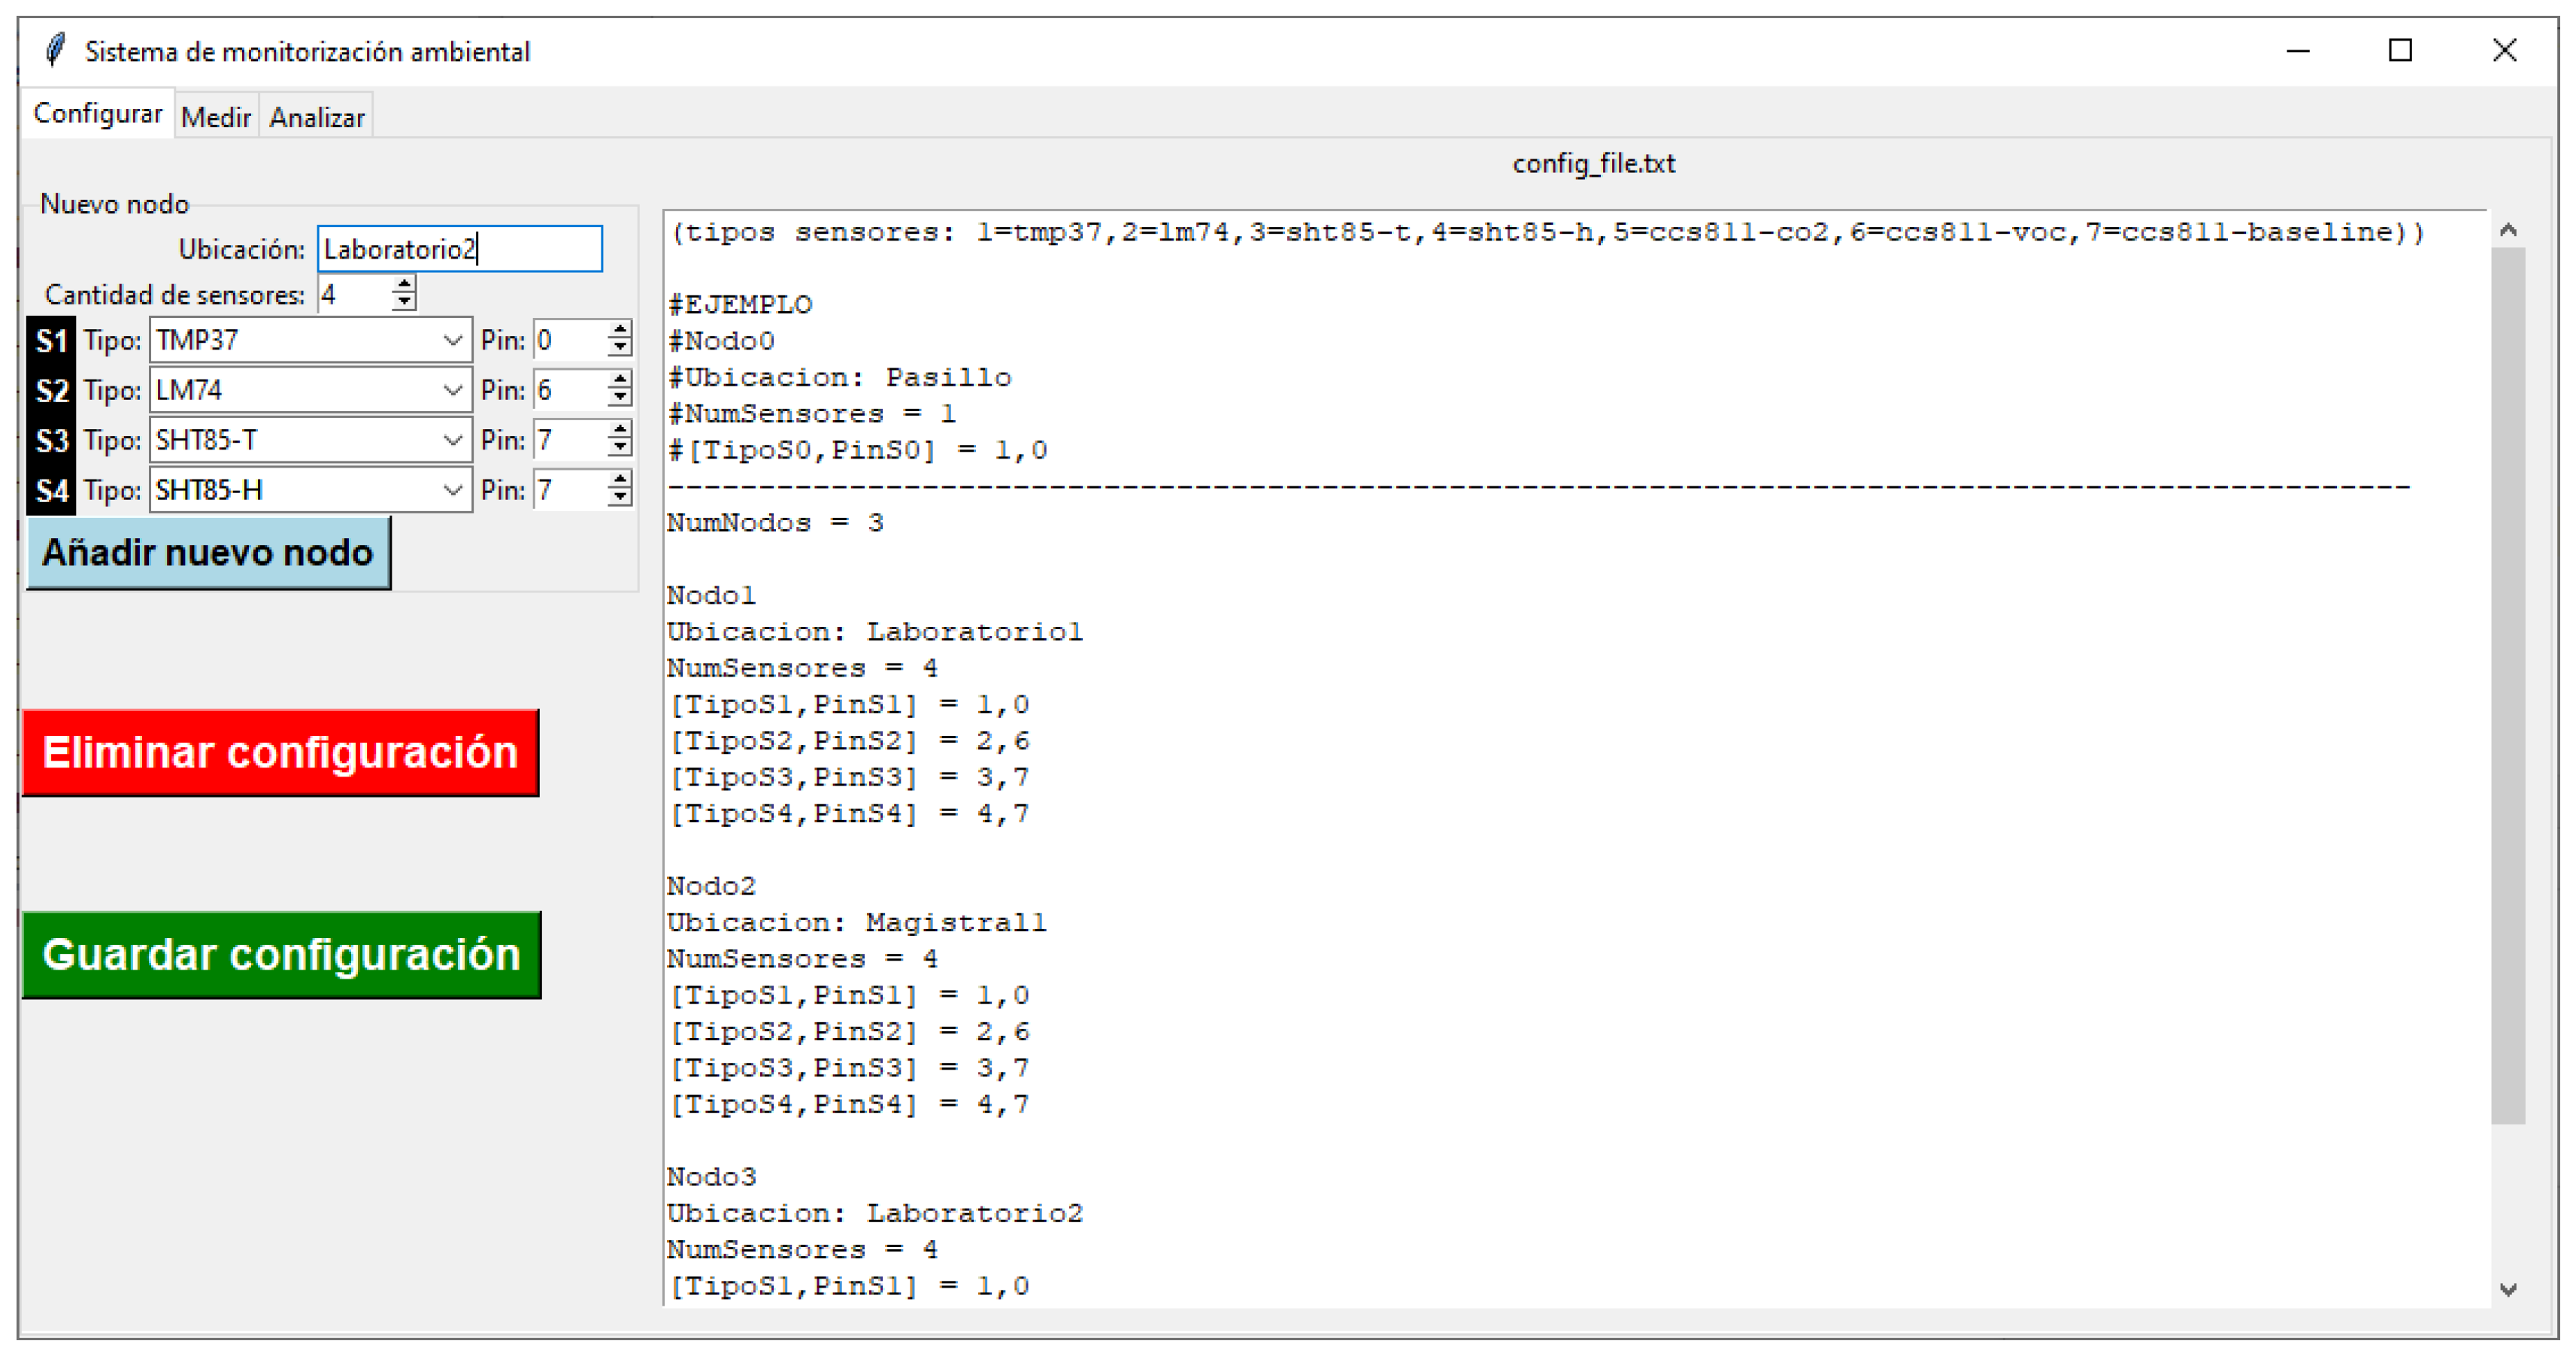Click the scrollbar up arrow in config text
The height and width of the screenshot is (1356, 2576).
pos(2507,231)
